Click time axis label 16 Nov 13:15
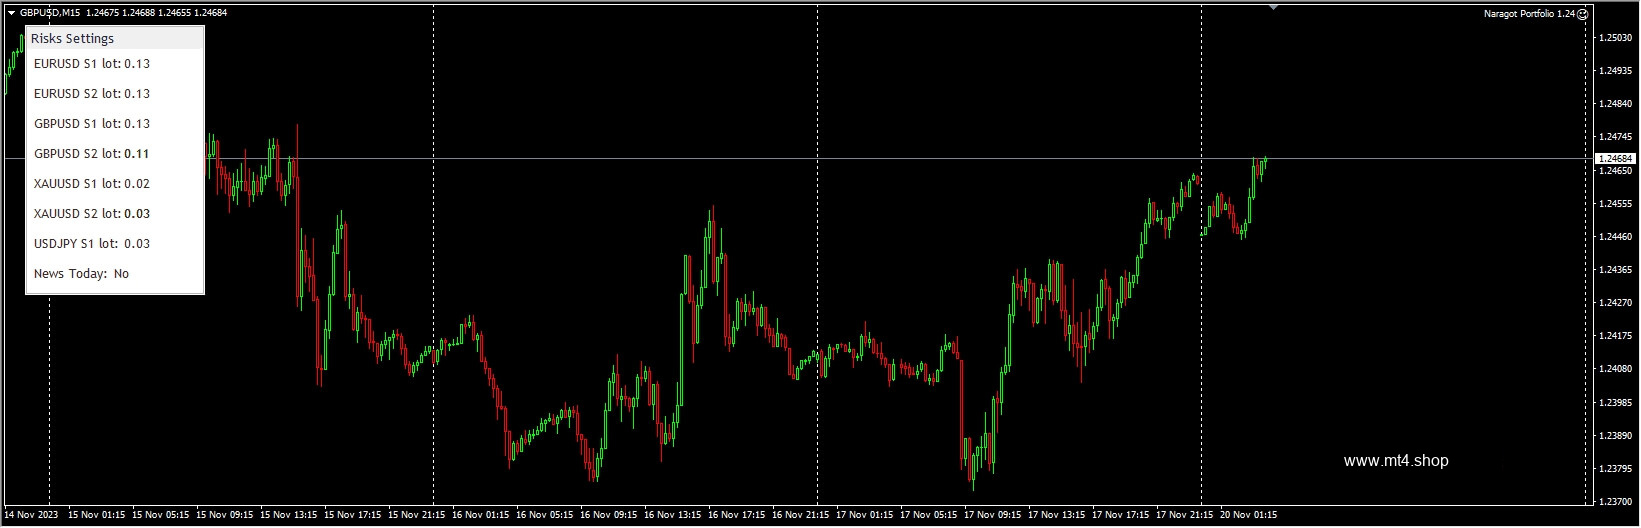The image size is (1641, 528). (673, 516)
